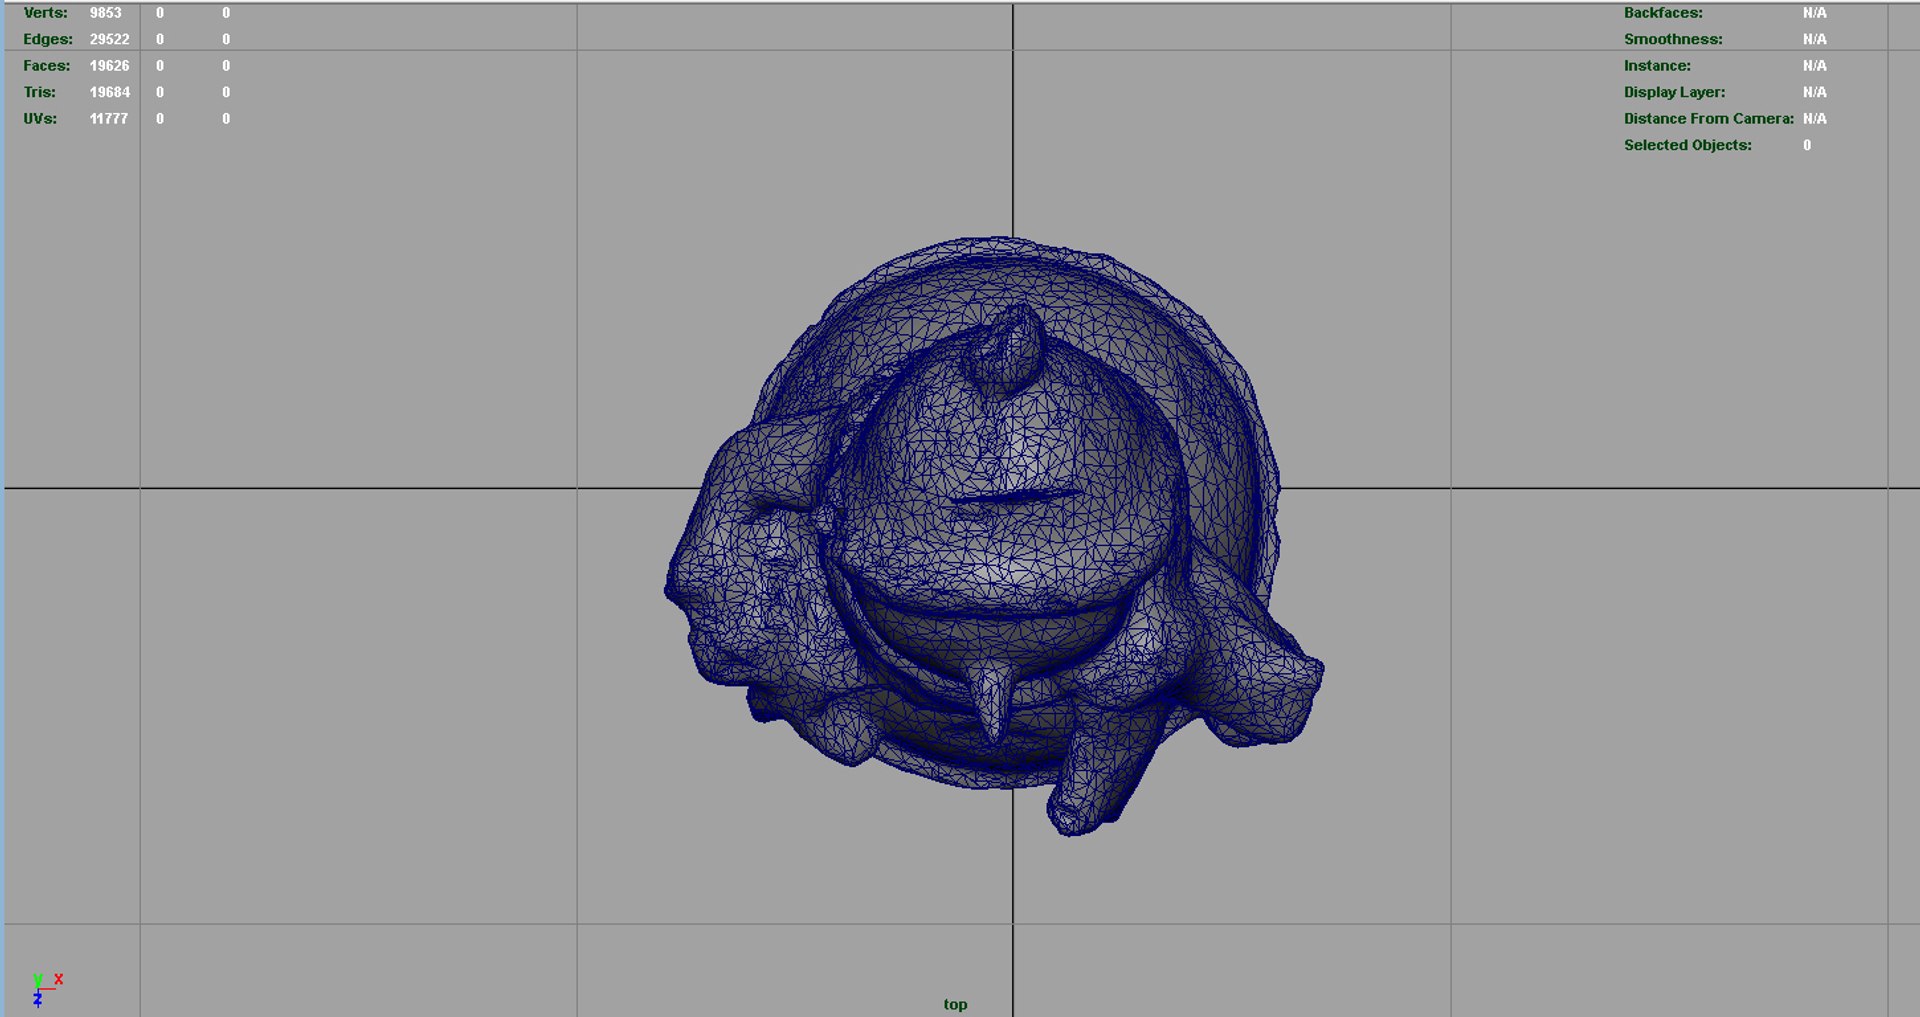Click the Display Layer label

click(1674, 92)
